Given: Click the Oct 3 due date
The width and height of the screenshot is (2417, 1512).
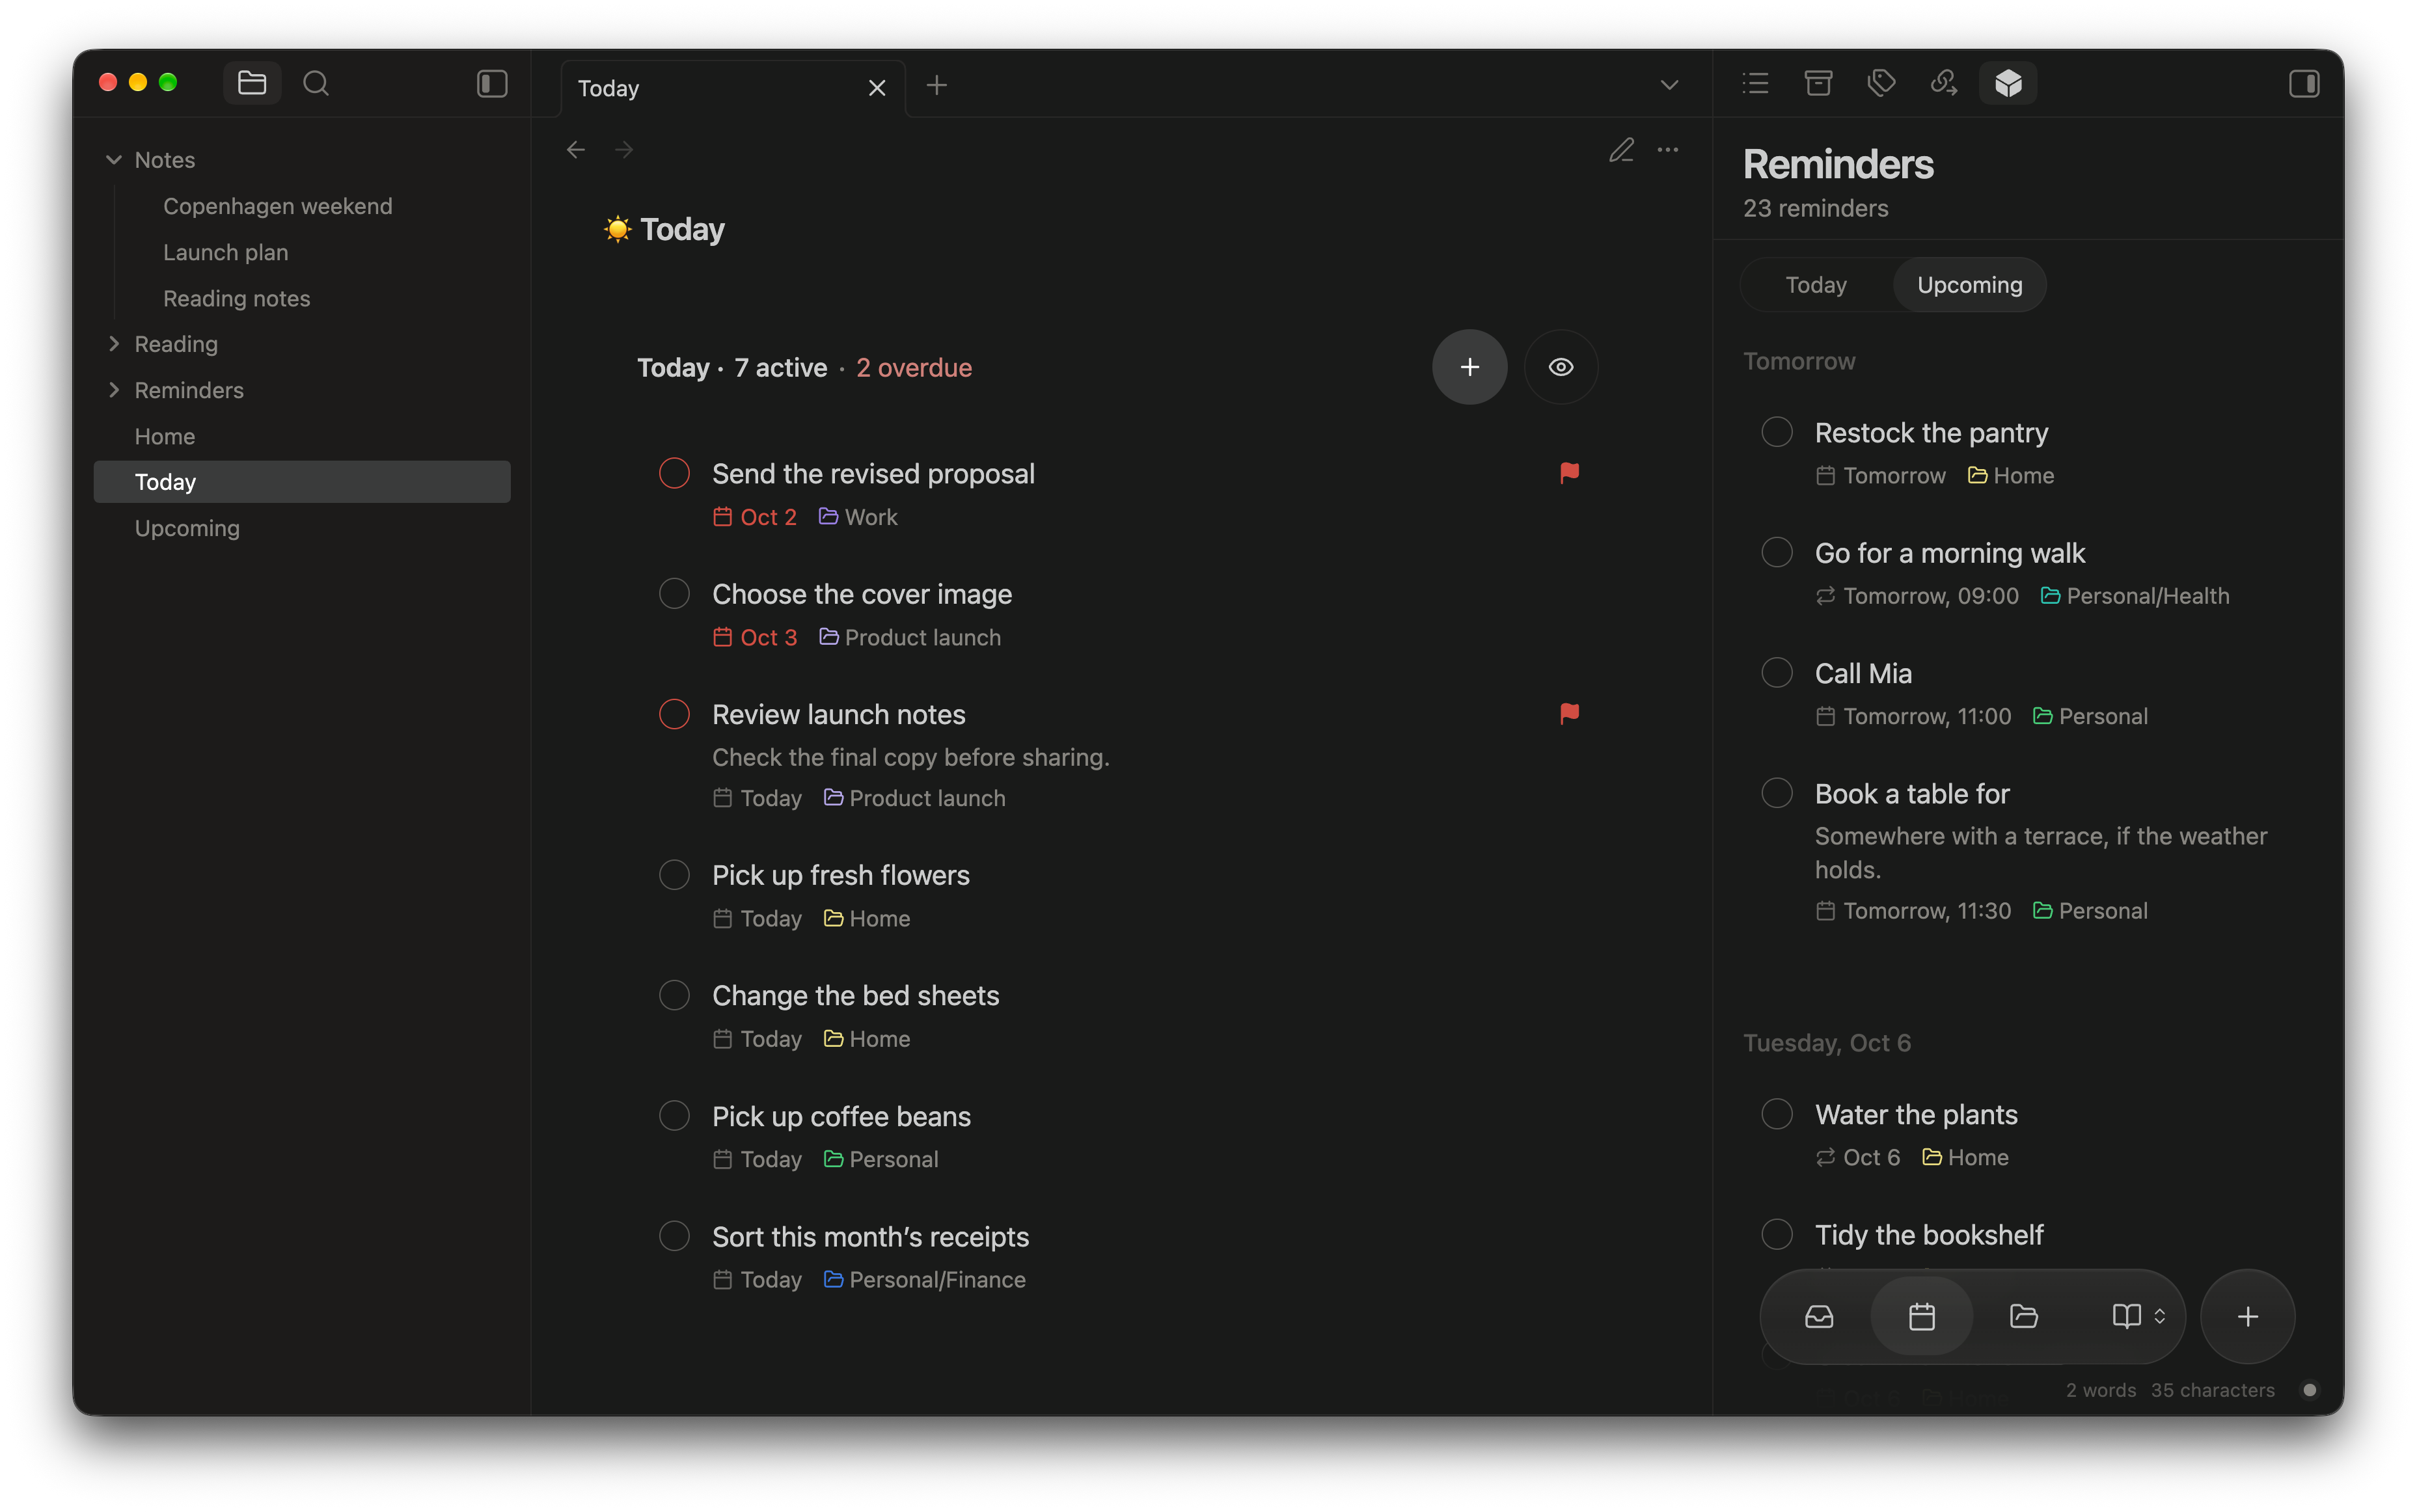Looking at the screenshot, I should (x=755, y=637).
